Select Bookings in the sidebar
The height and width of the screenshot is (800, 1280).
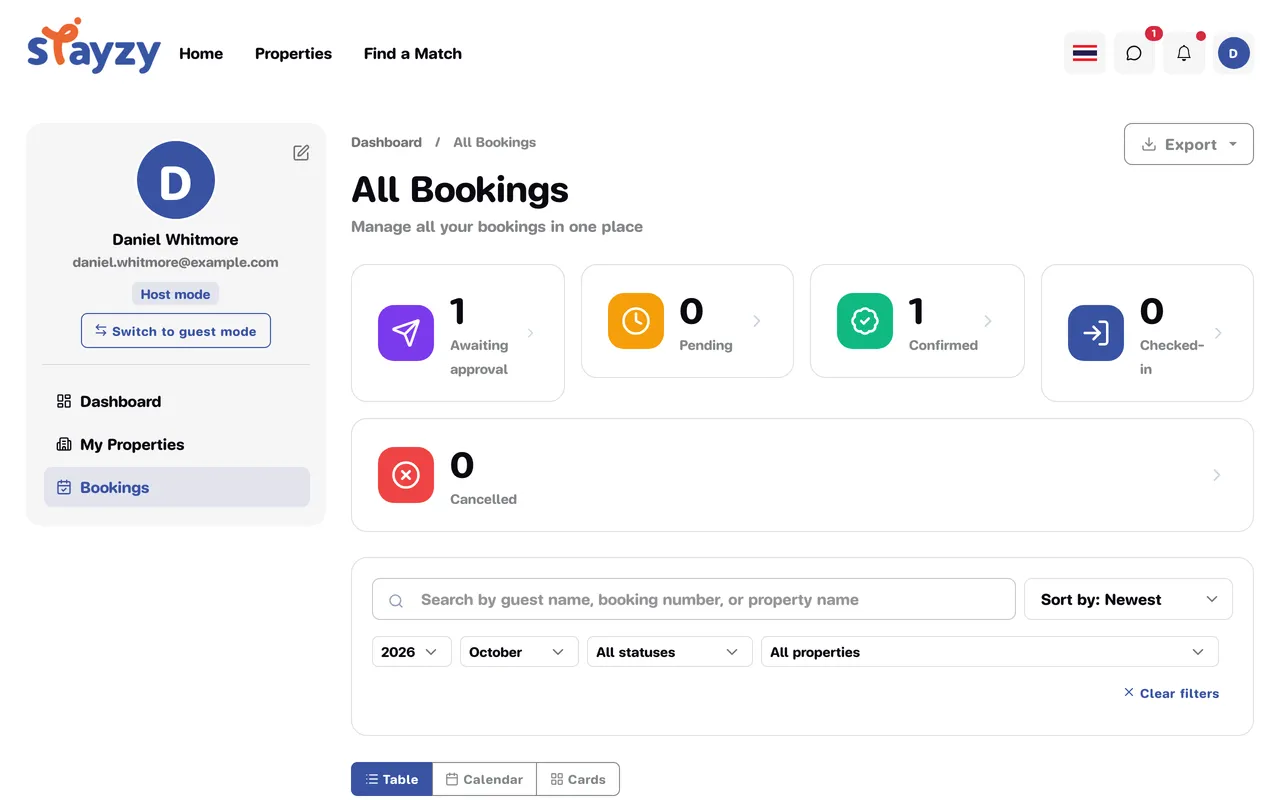(x=177, y=487)
